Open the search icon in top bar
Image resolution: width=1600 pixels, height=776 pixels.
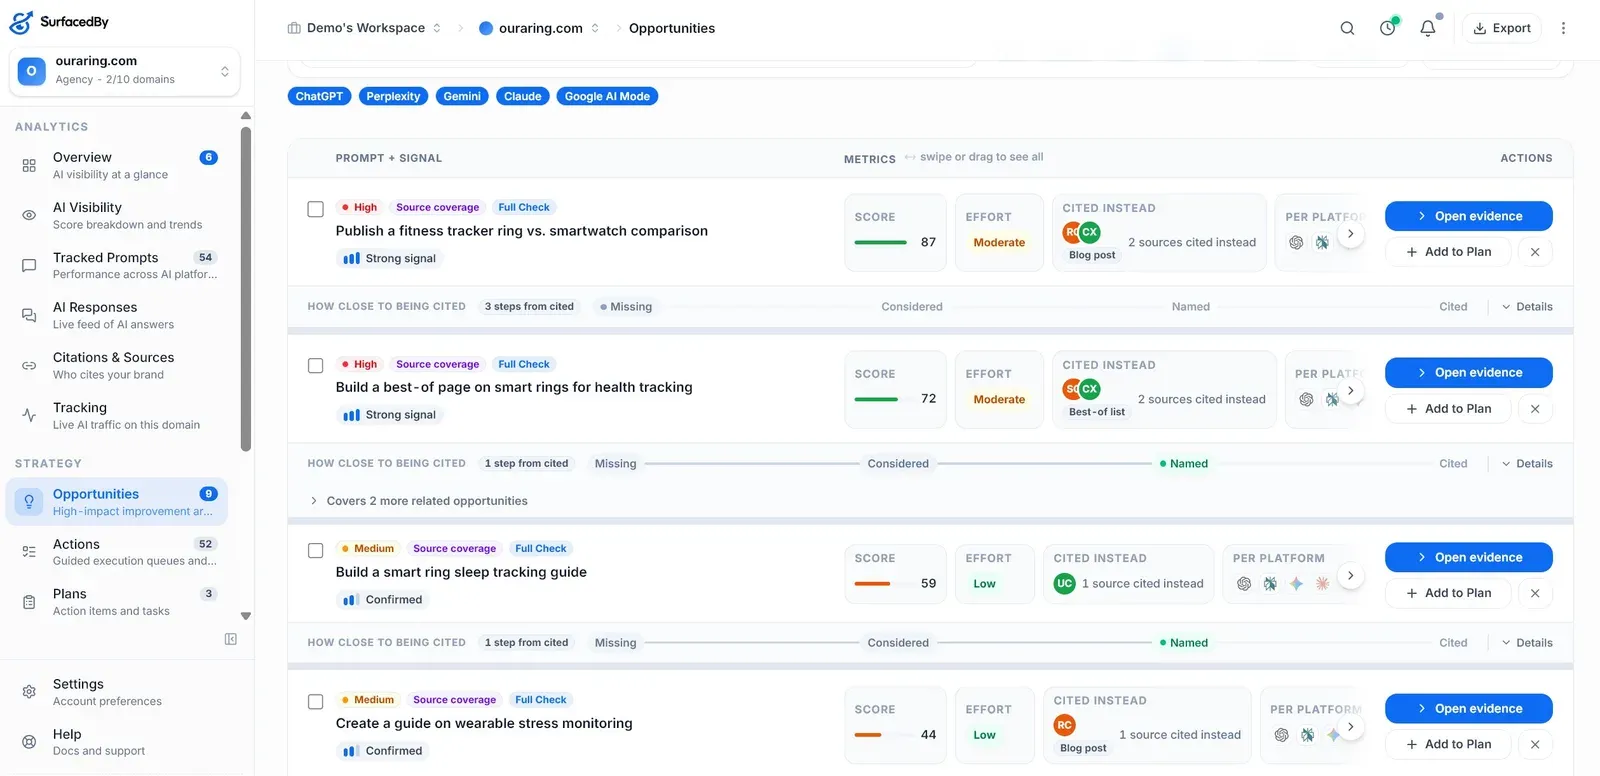1347,28
